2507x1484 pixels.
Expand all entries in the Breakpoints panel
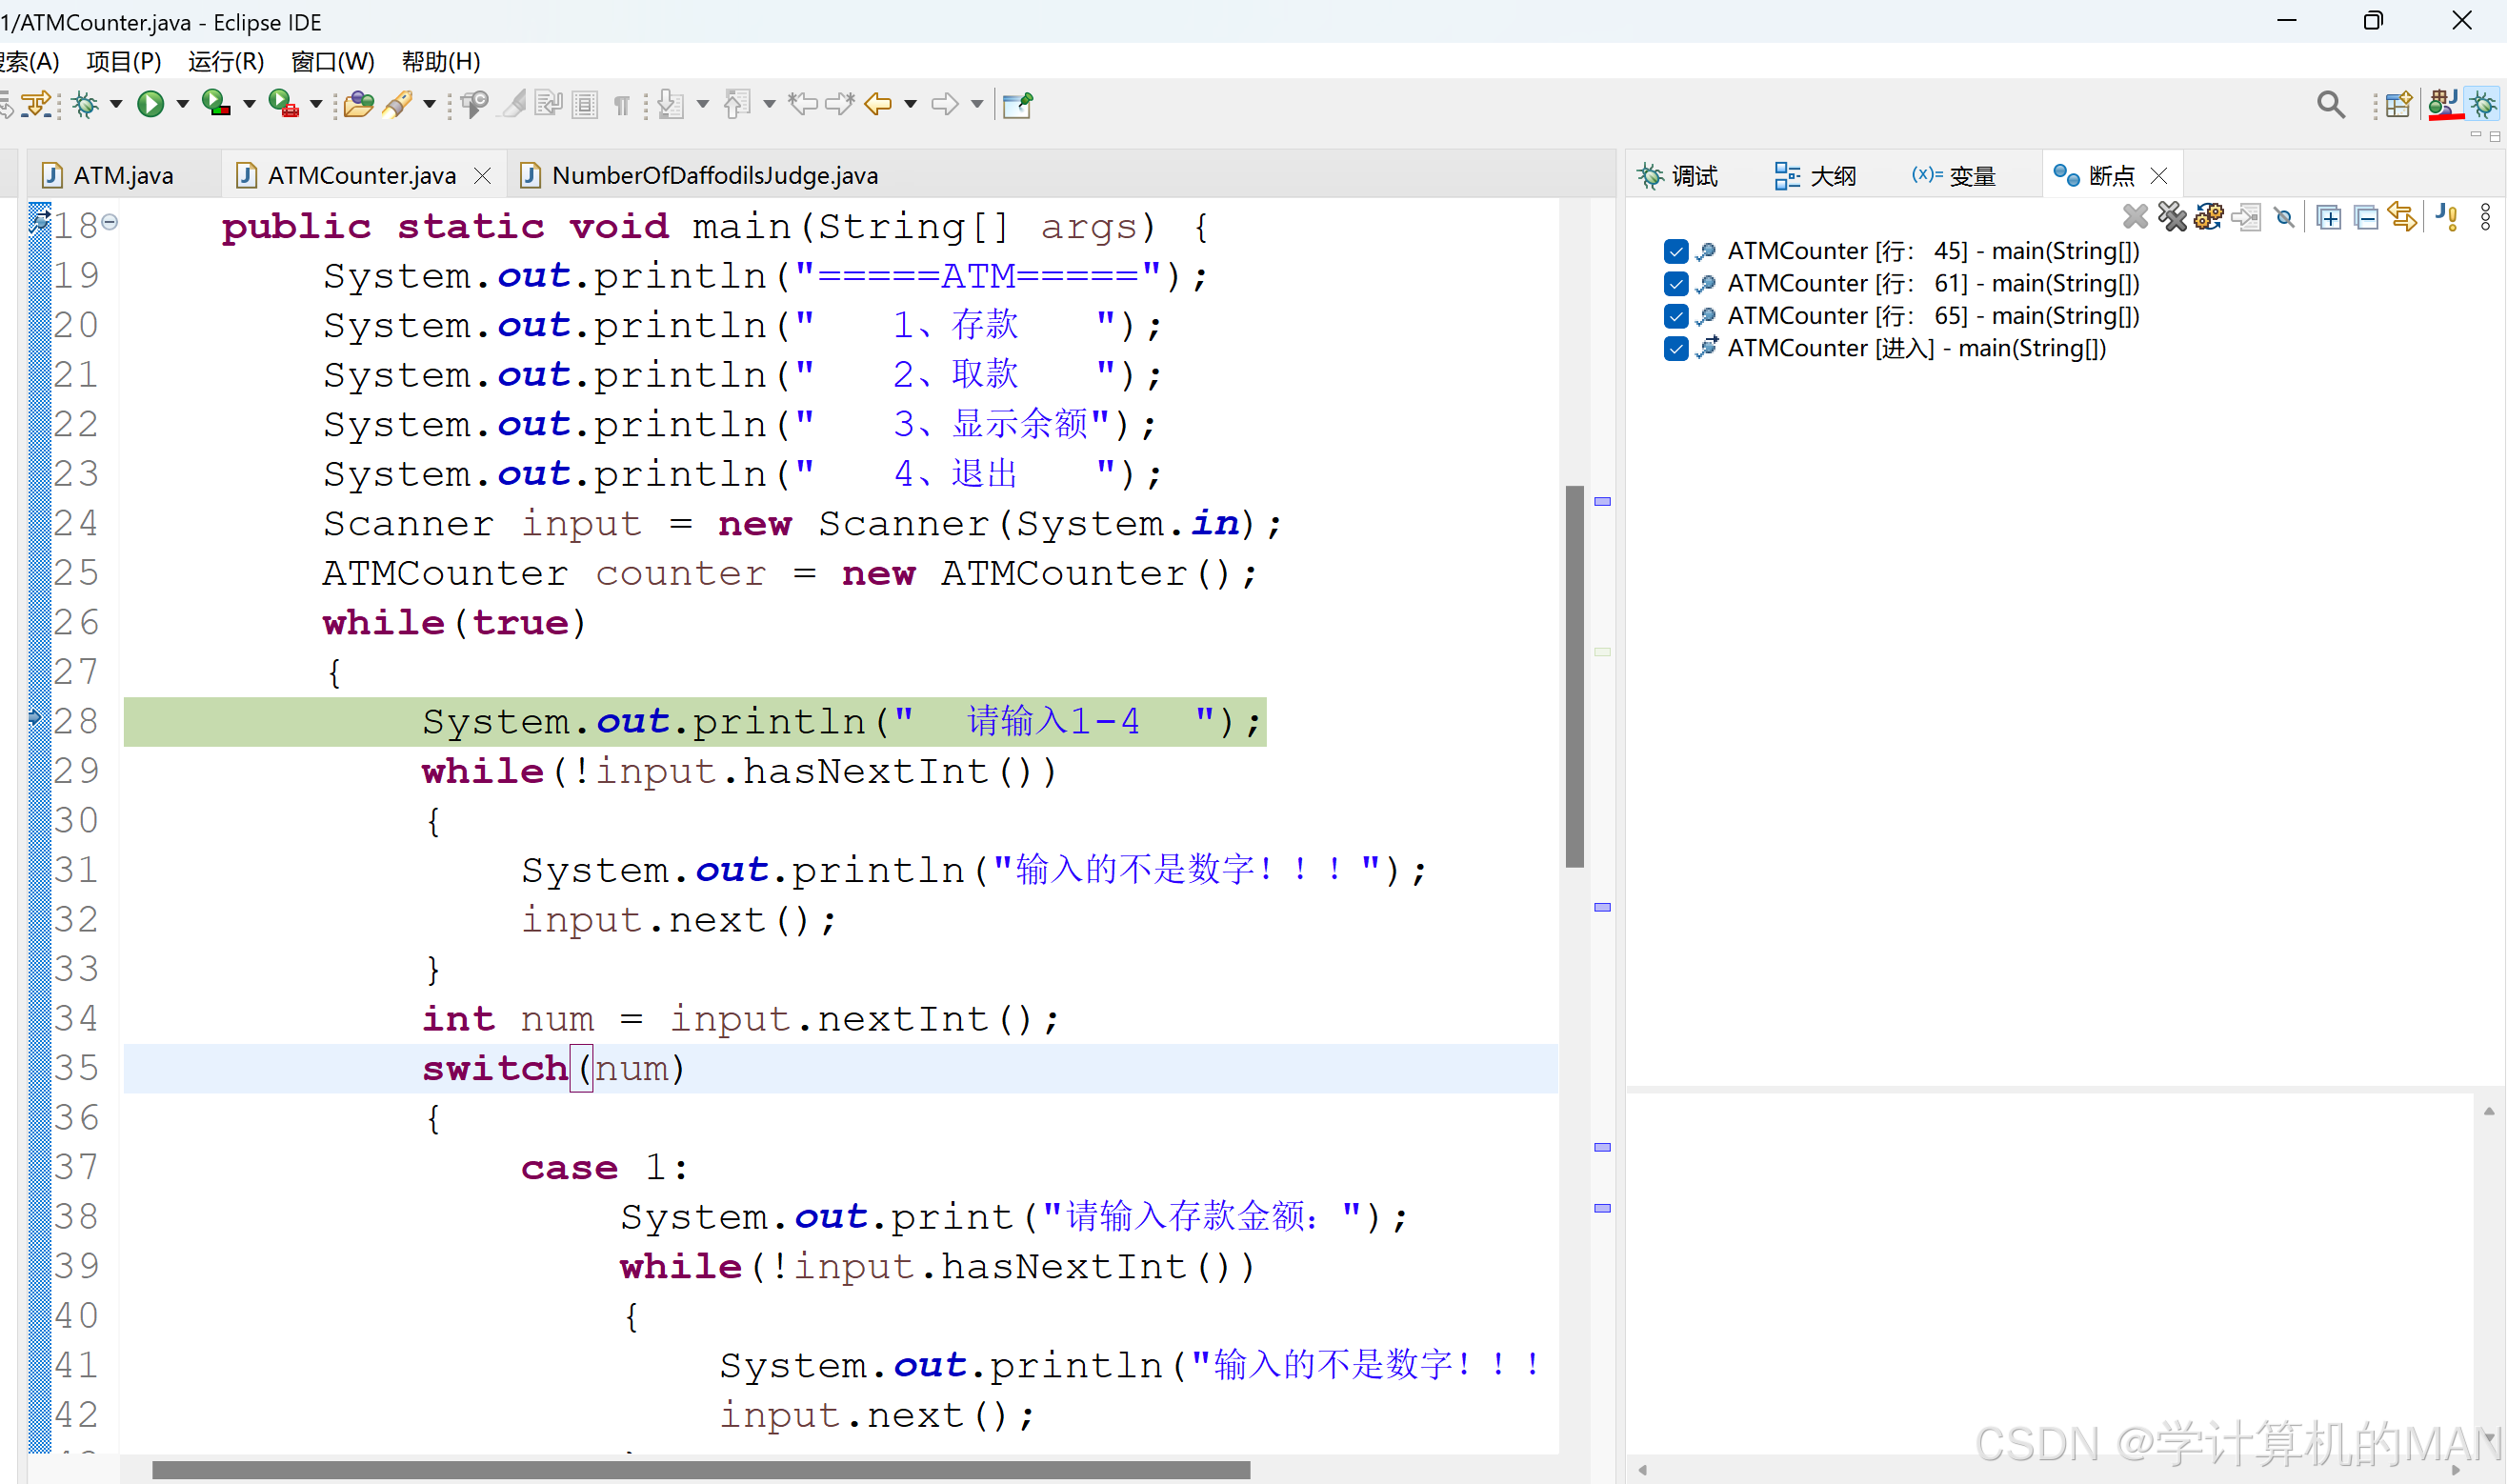click(x=2329, y=216)
